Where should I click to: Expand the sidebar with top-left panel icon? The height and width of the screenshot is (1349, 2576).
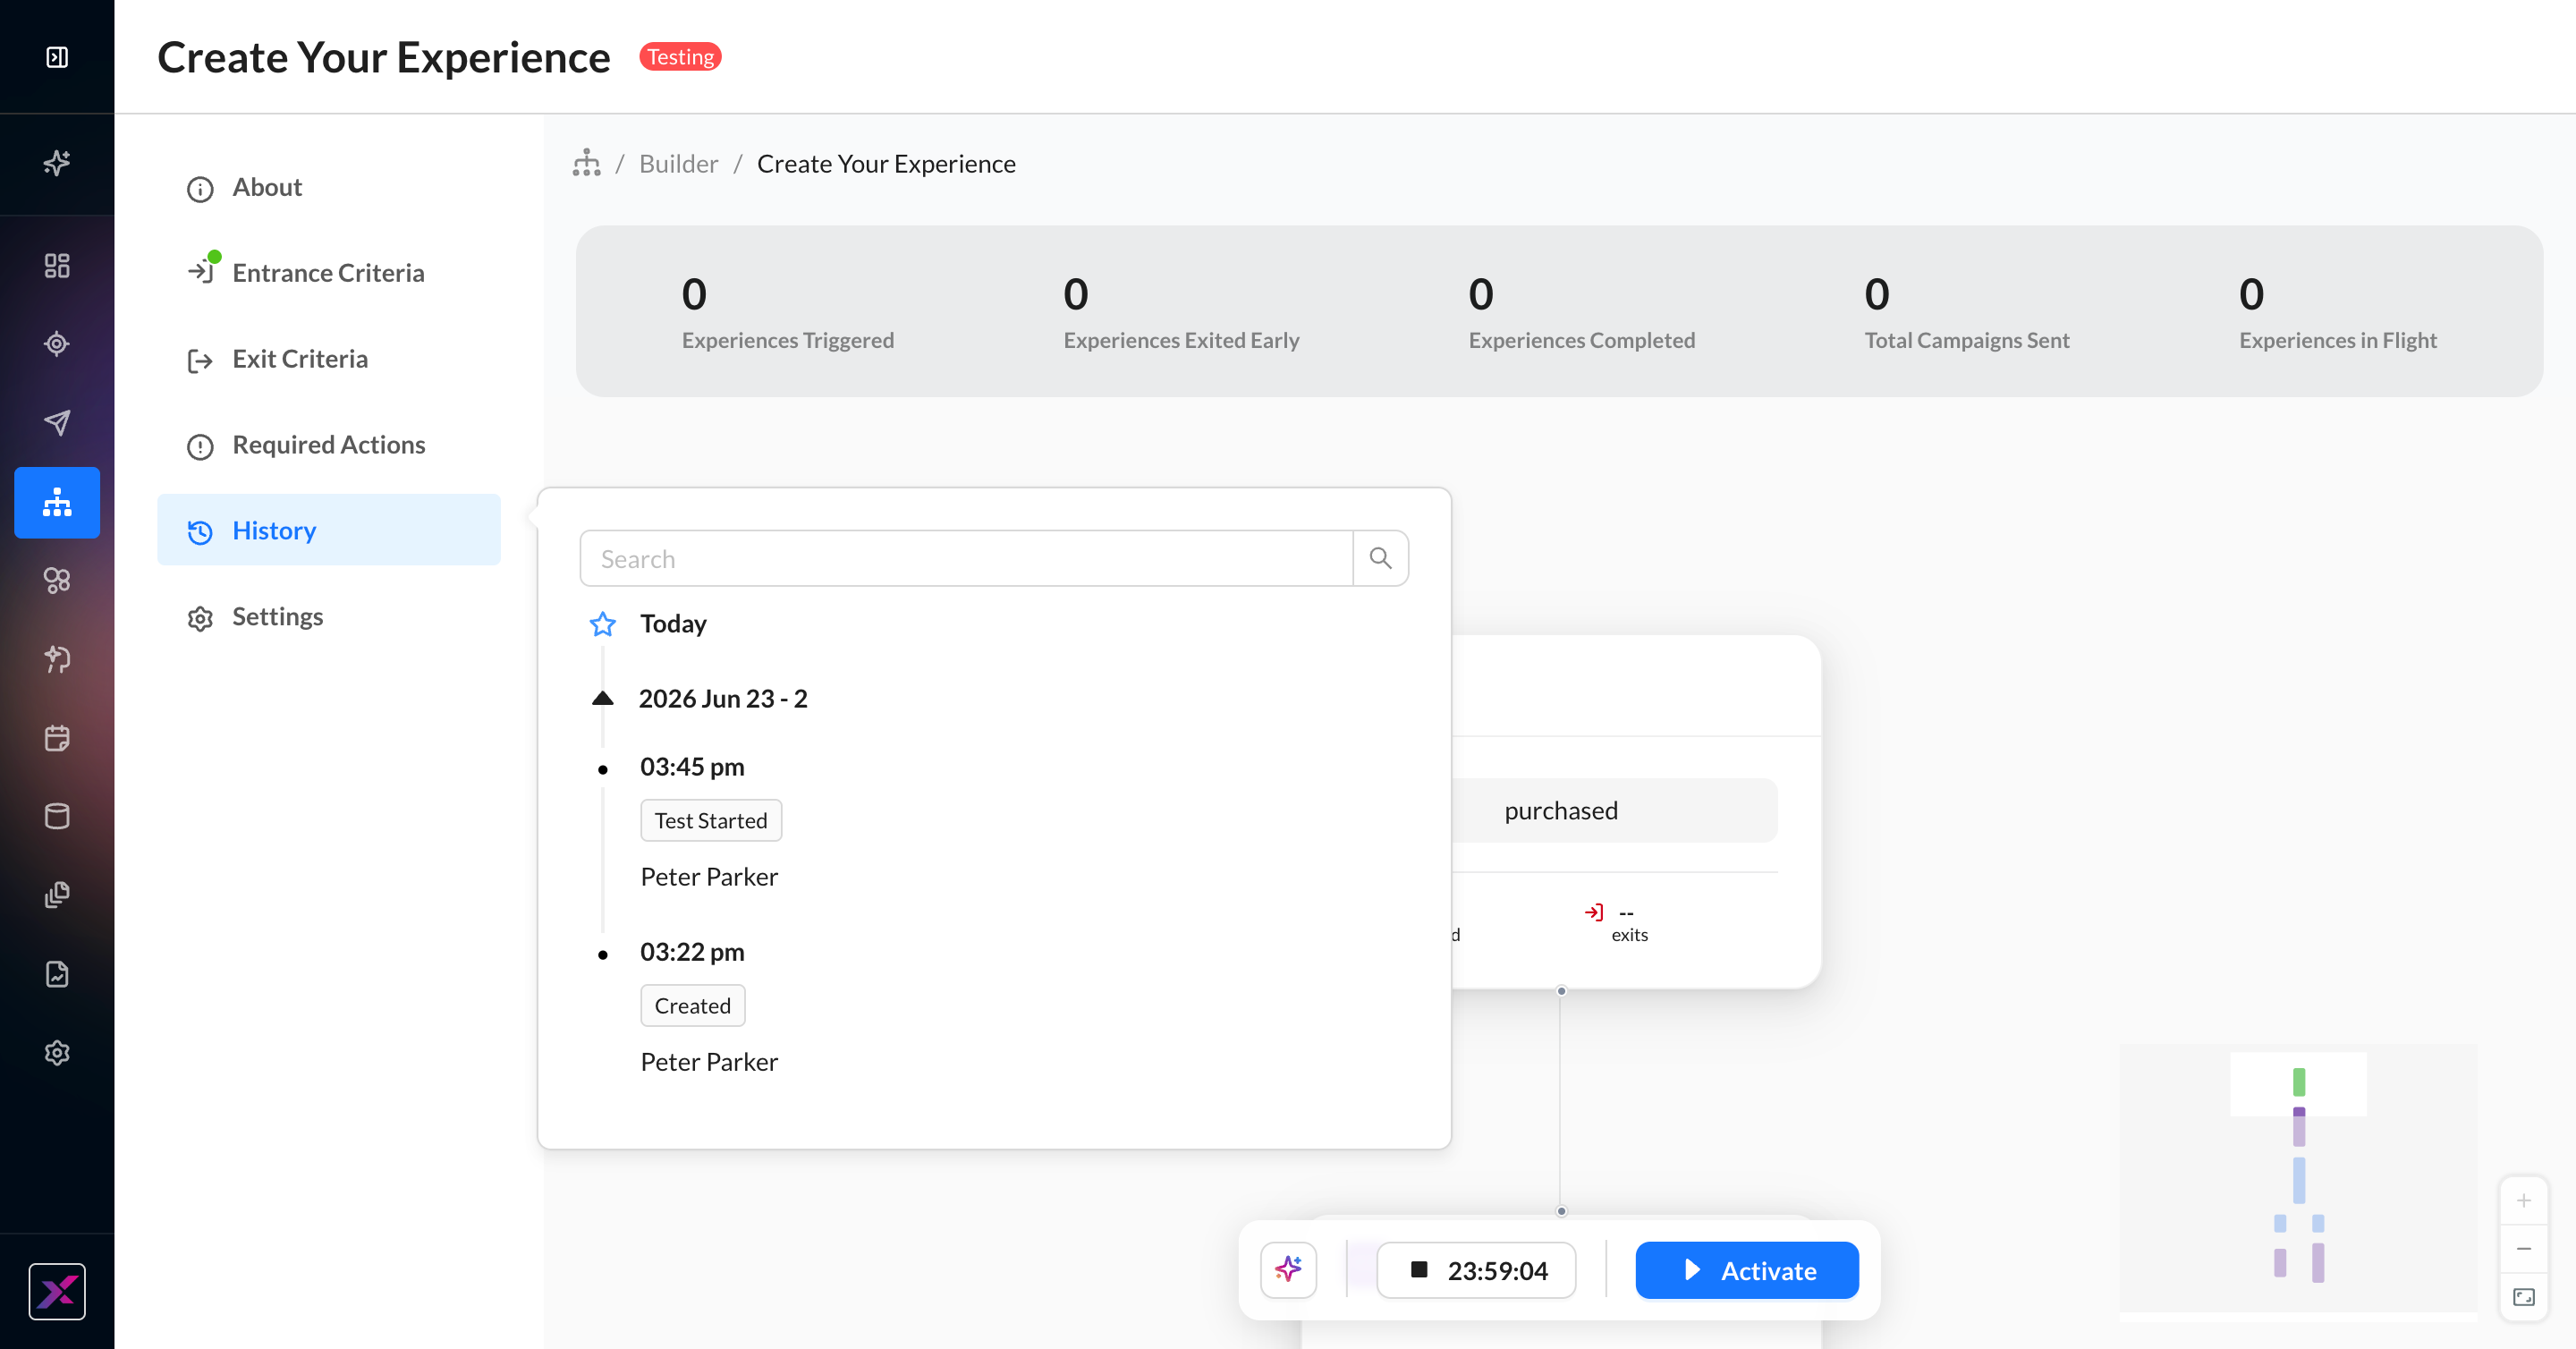click(57, 57)
